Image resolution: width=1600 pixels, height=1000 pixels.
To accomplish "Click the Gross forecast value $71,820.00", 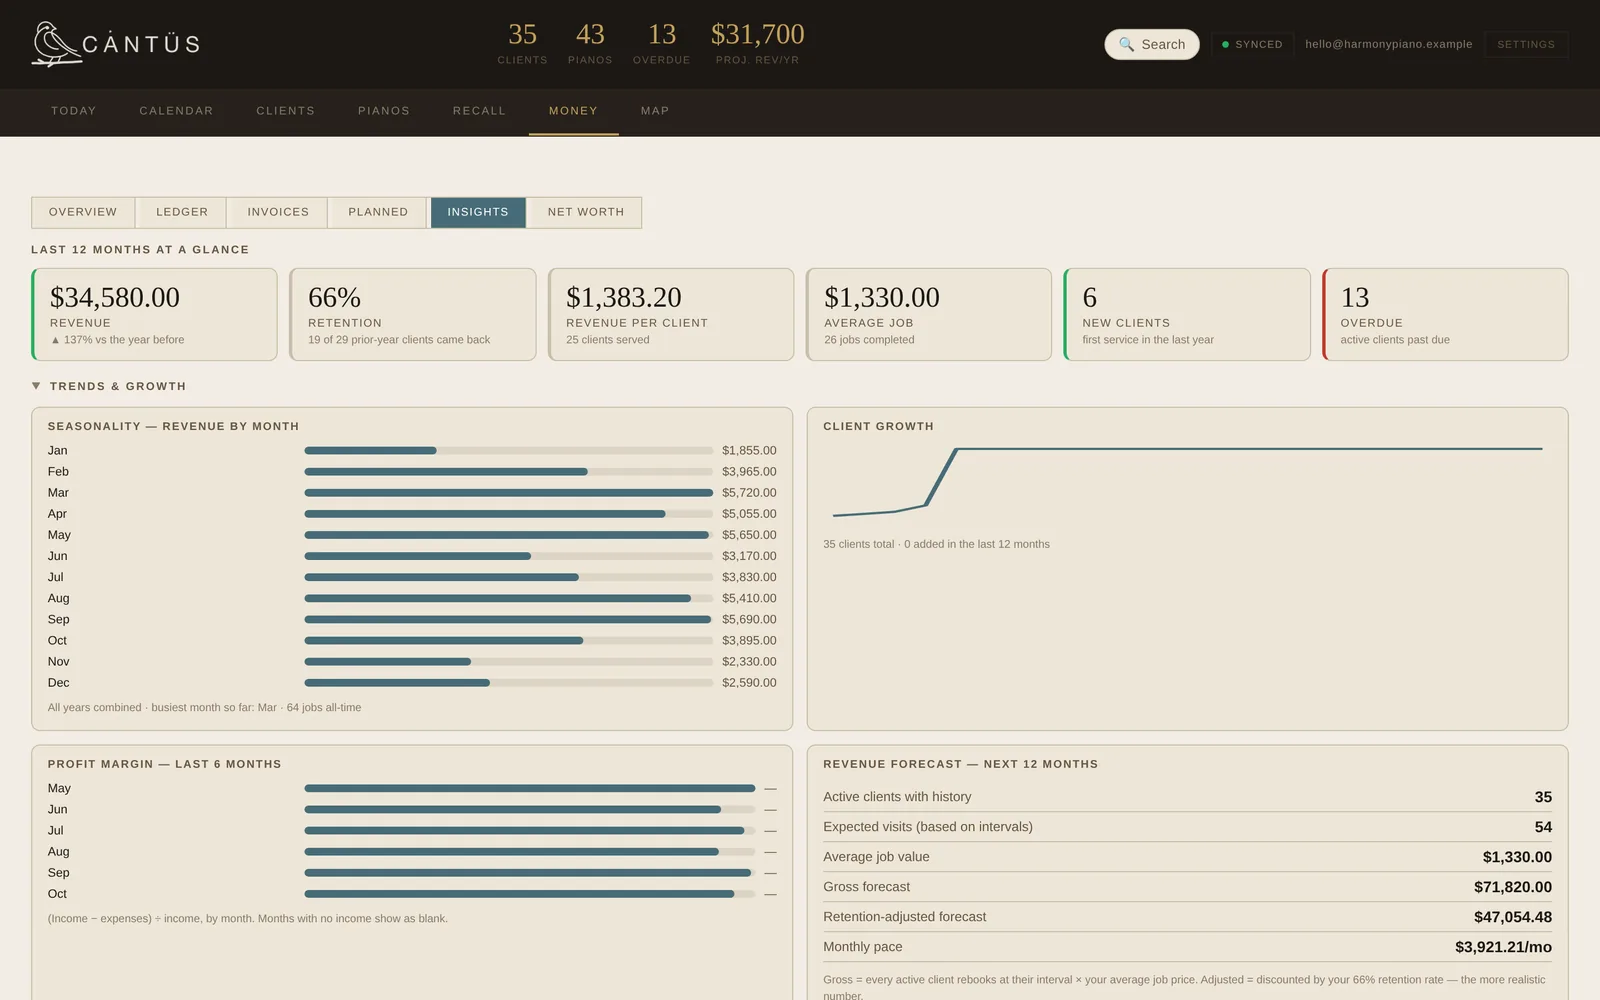I will [1512, 887].
